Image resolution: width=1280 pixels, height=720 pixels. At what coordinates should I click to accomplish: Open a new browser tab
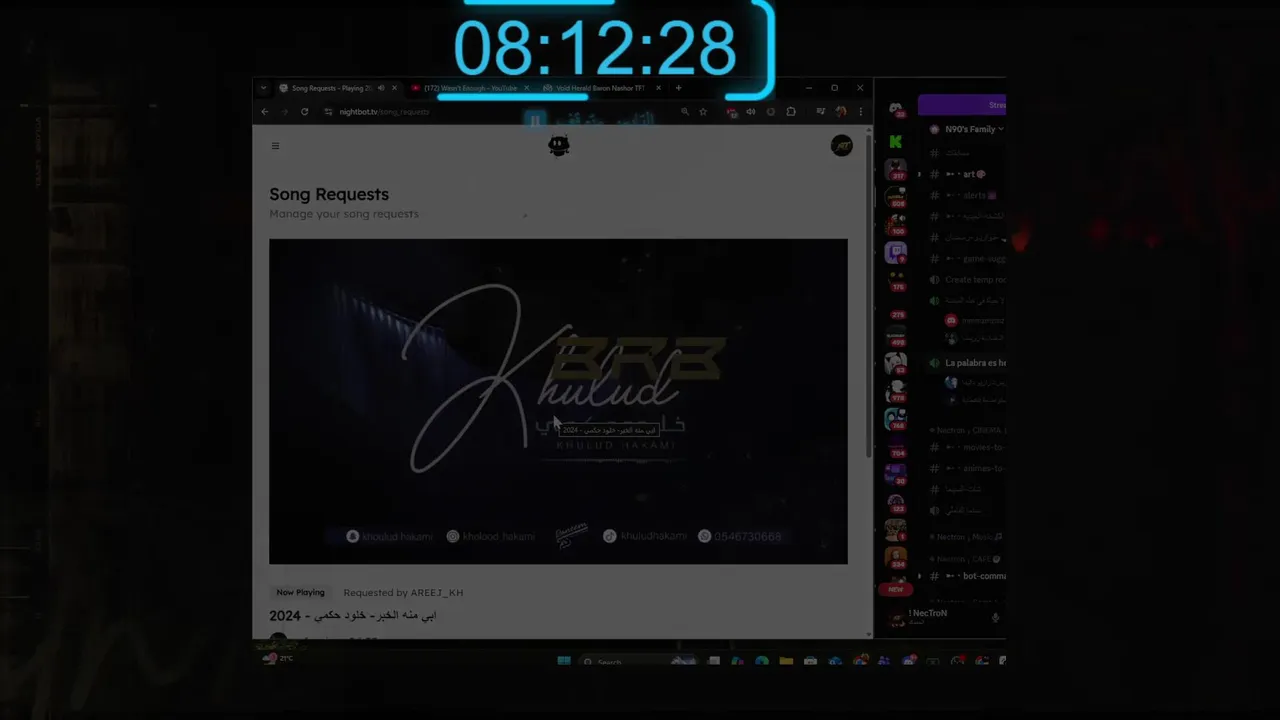point(679,88)
